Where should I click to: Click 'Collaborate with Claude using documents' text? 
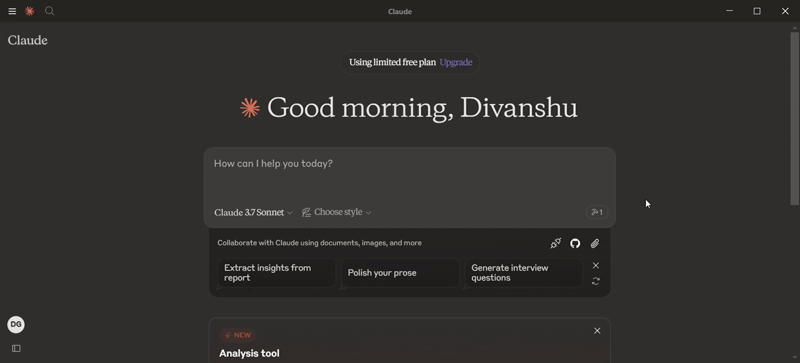click(319, 243)
